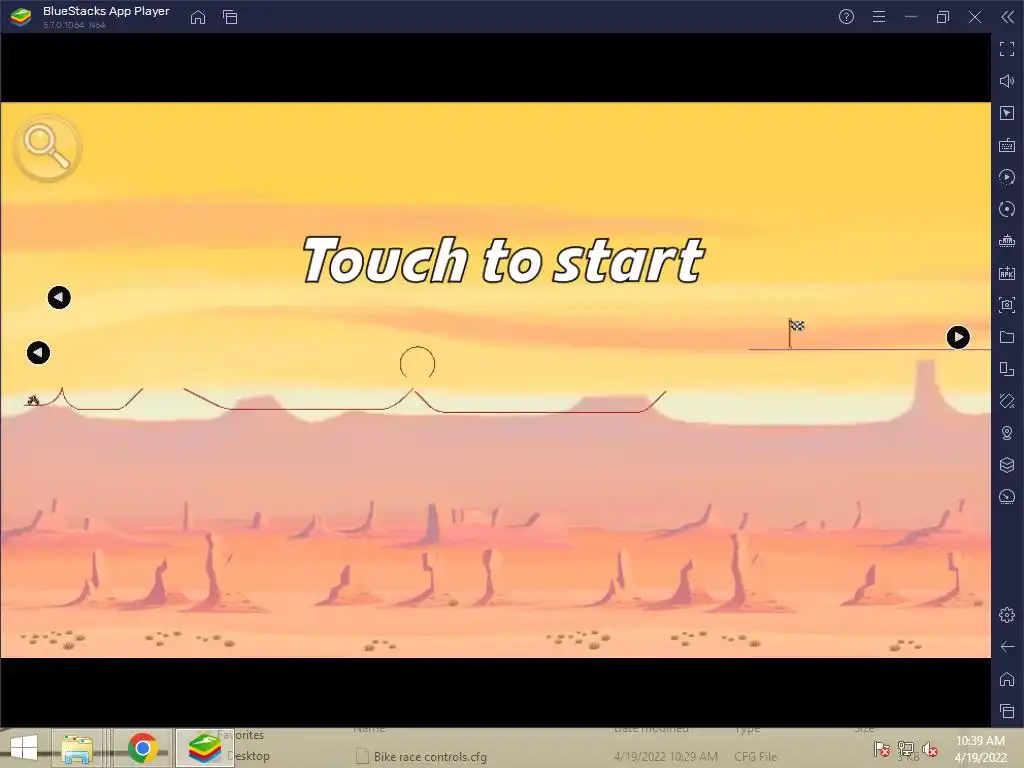This screenshot has width=1024, height=768.
Task: Click the Android back arrow in sidebar
Action: pyautogui.click(x=1007, y=647)
